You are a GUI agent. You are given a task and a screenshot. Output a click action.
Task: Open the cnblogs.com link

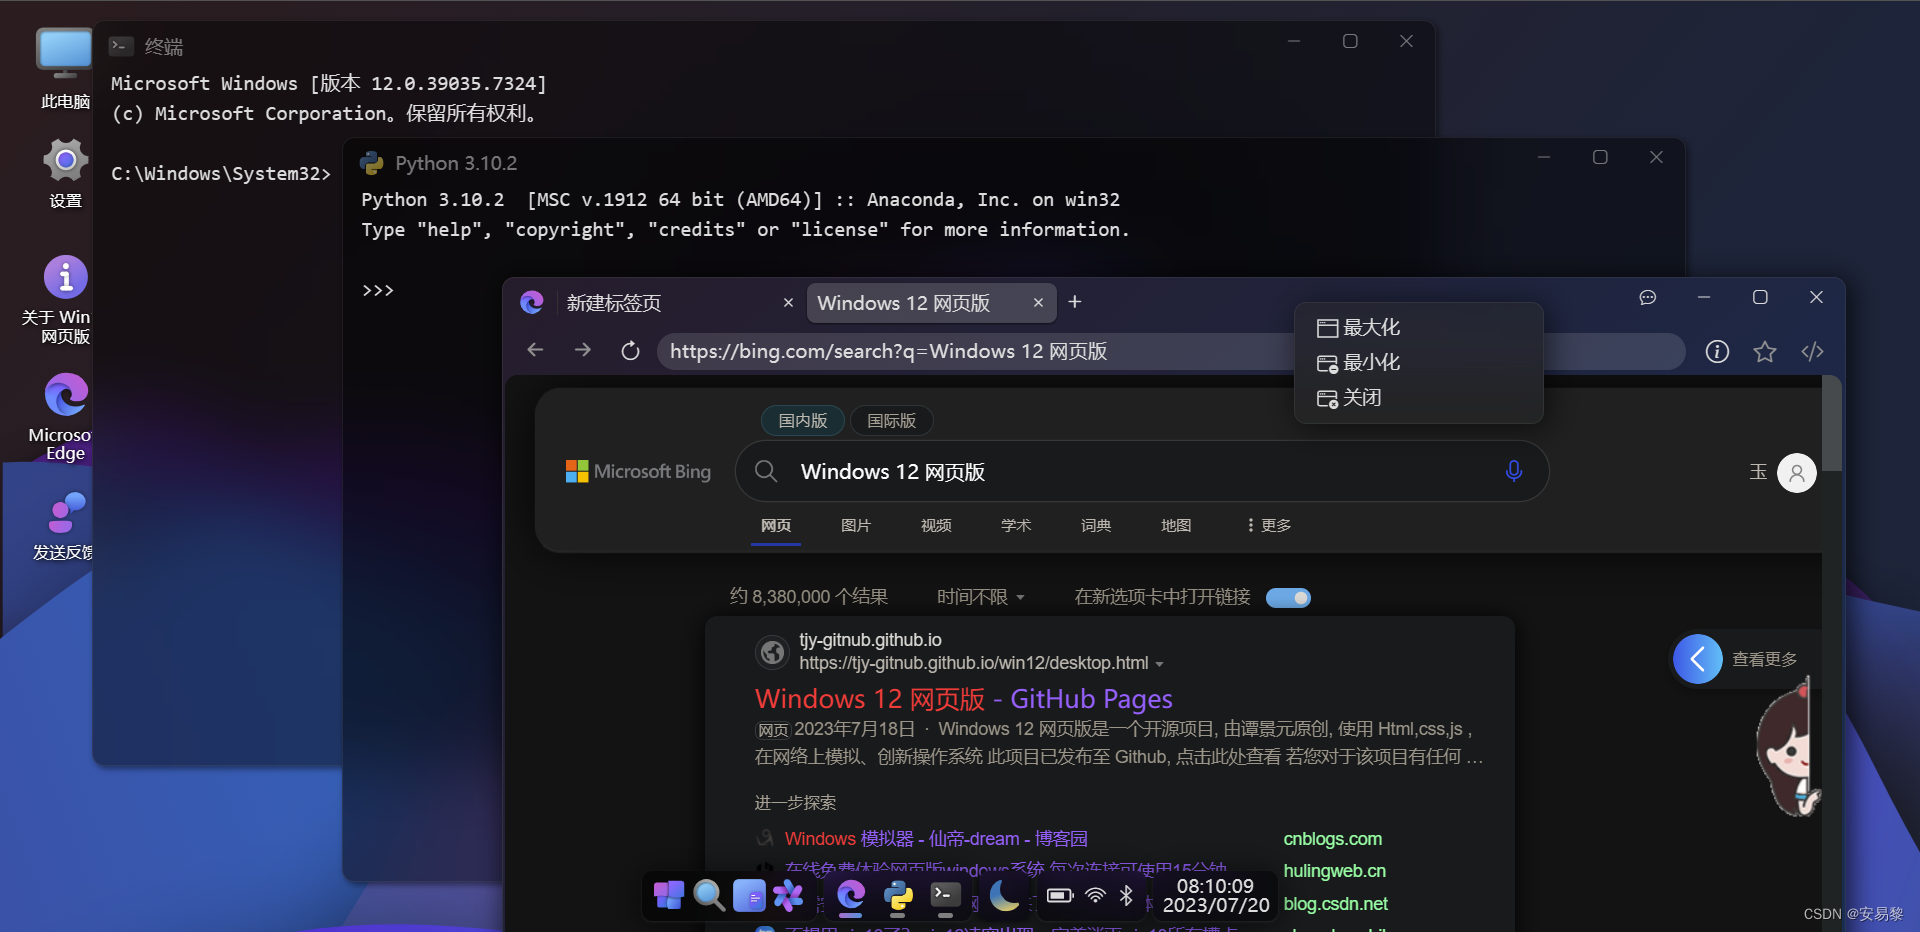point(1332,838)
